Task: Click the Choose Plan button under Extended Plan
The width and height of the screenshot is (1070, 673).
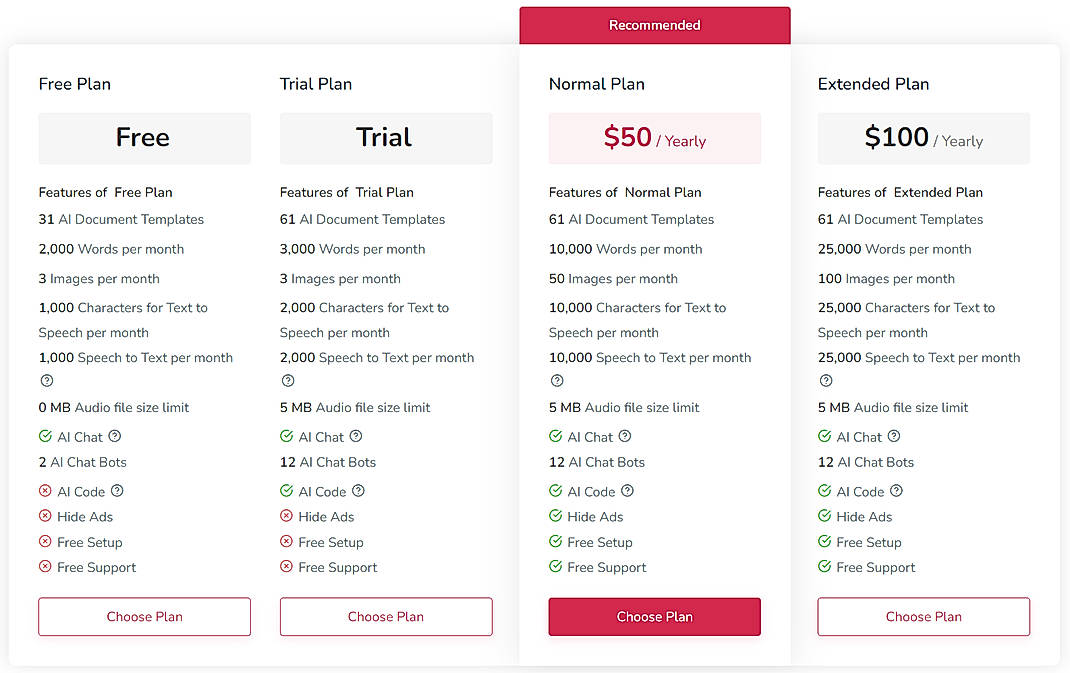Action: coord(922,616)
